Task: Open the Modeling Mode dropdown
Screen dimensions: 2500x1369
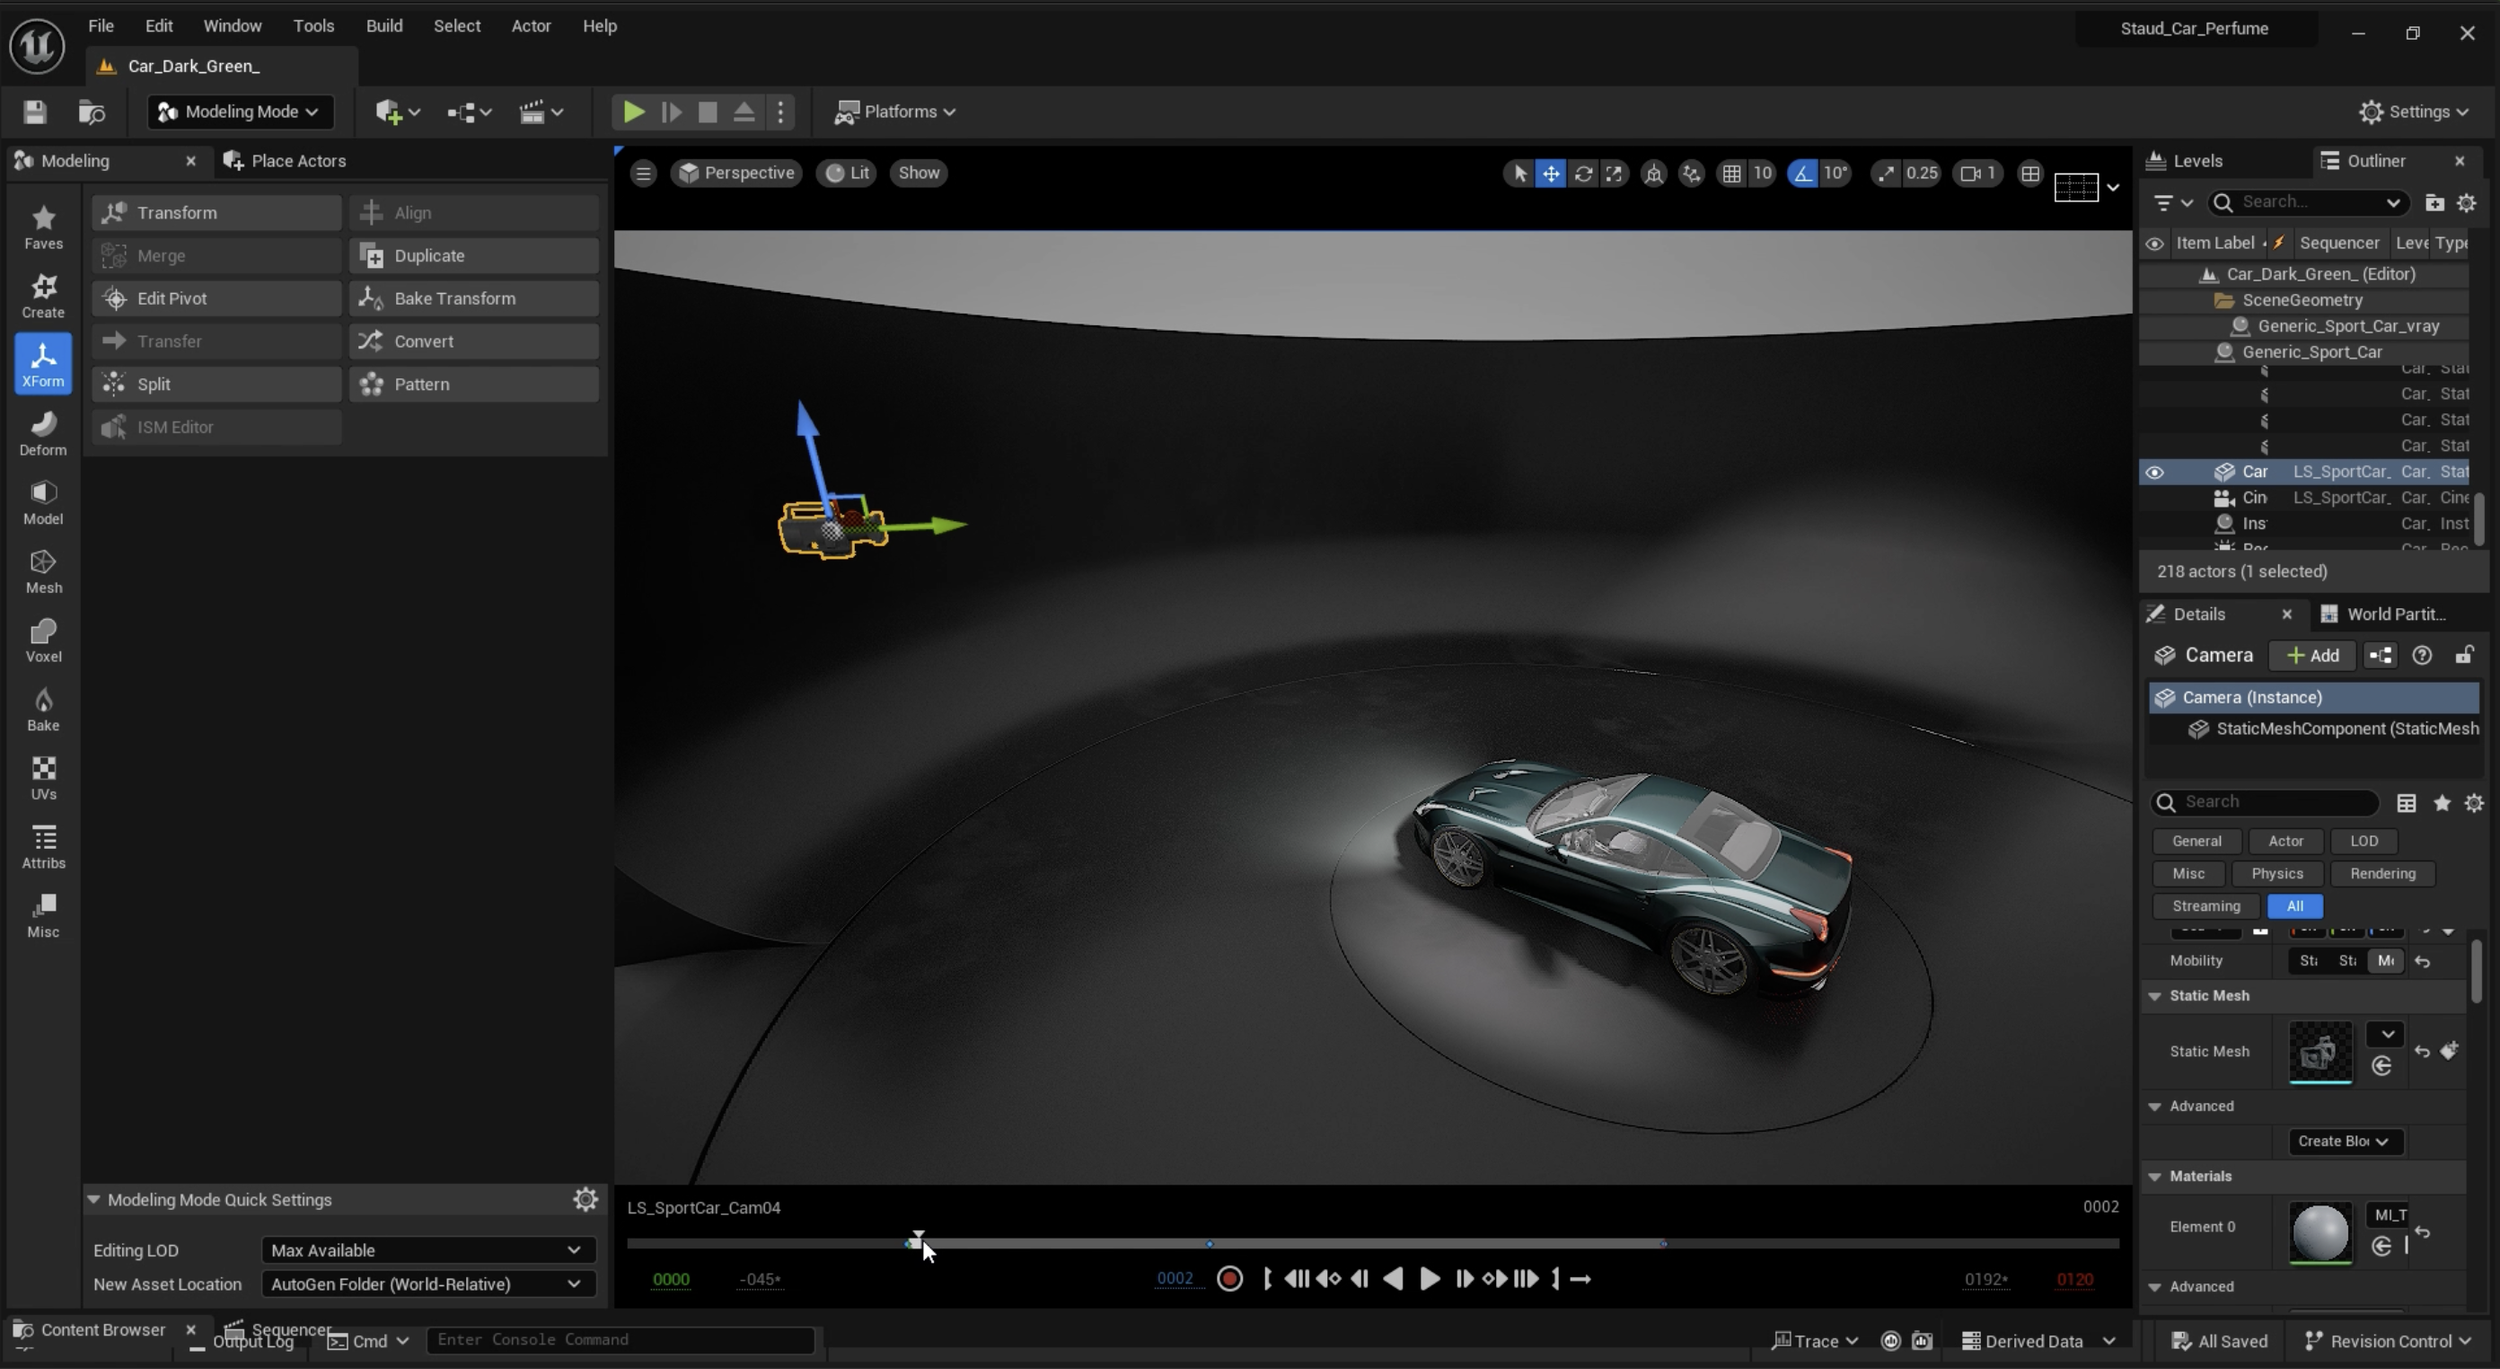Action: [x=239, y=112]
